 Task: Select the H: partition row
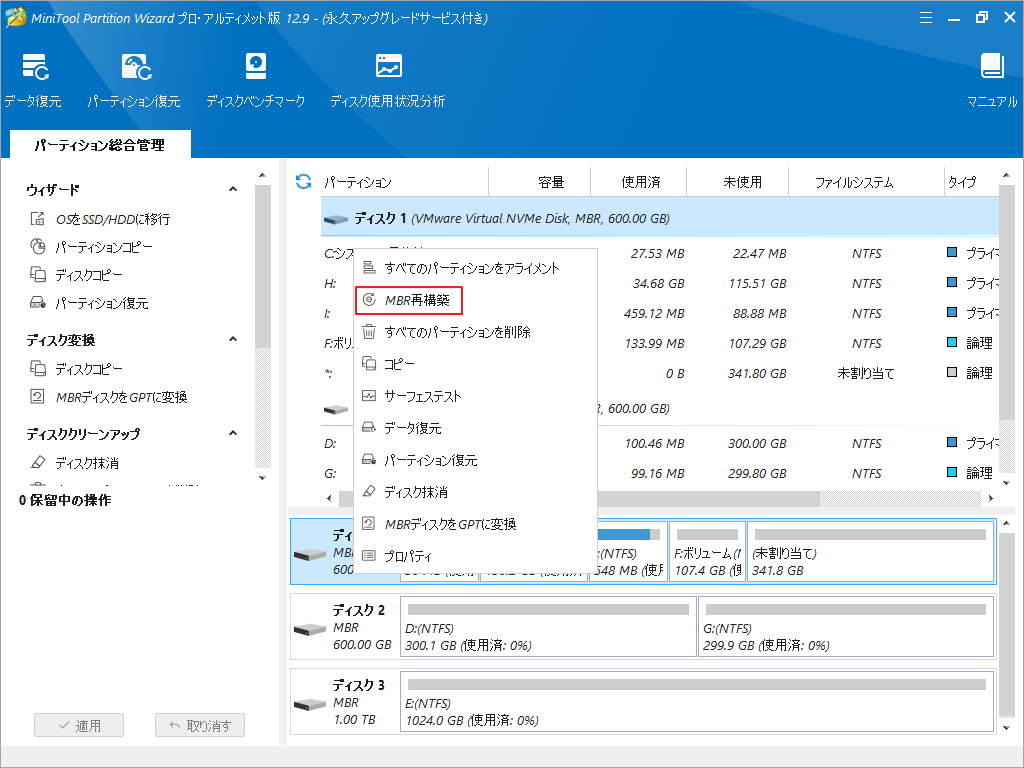pos(660,284)
